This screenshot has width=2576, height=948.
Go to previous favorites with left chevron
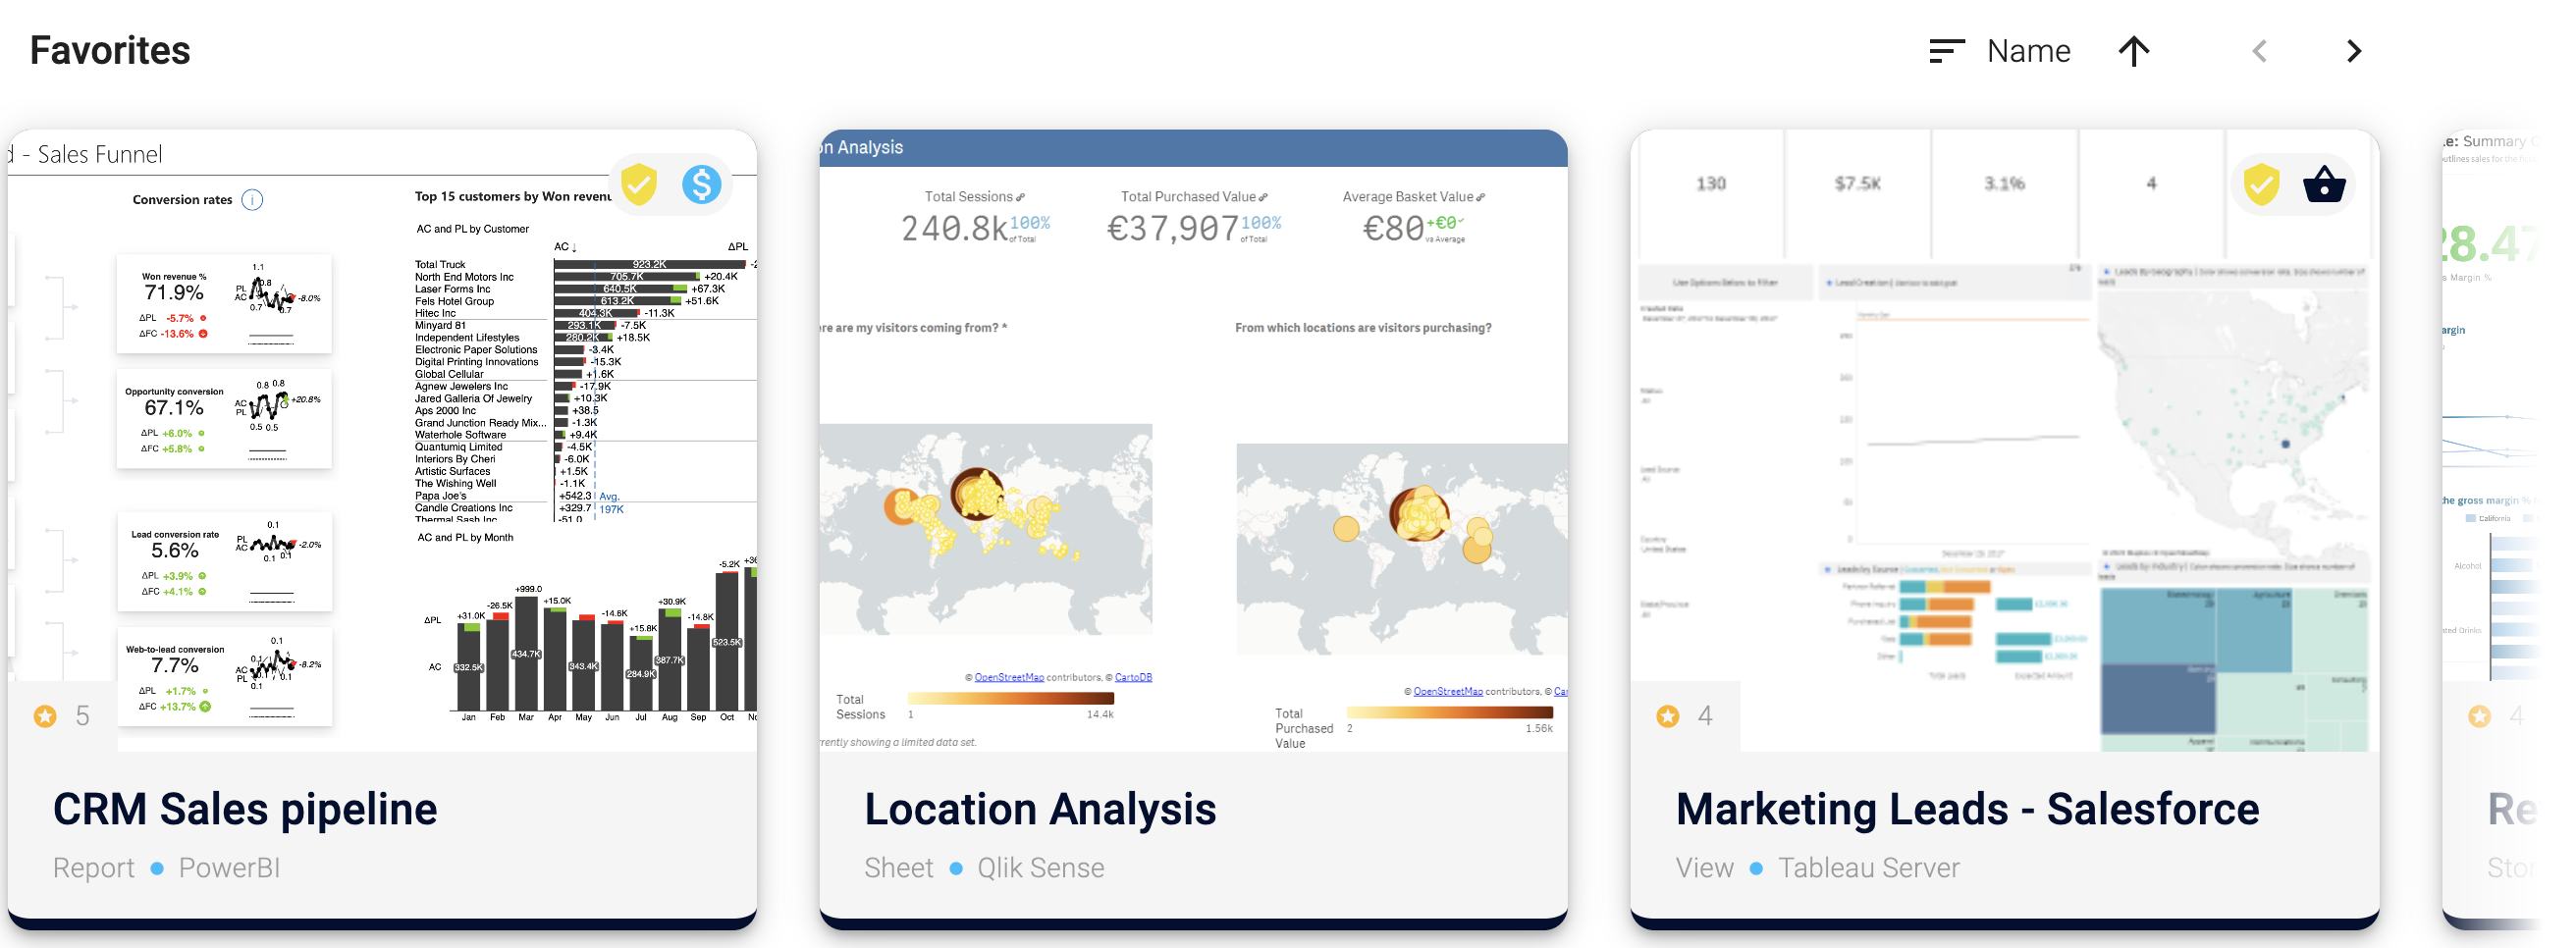[2259, 51]
